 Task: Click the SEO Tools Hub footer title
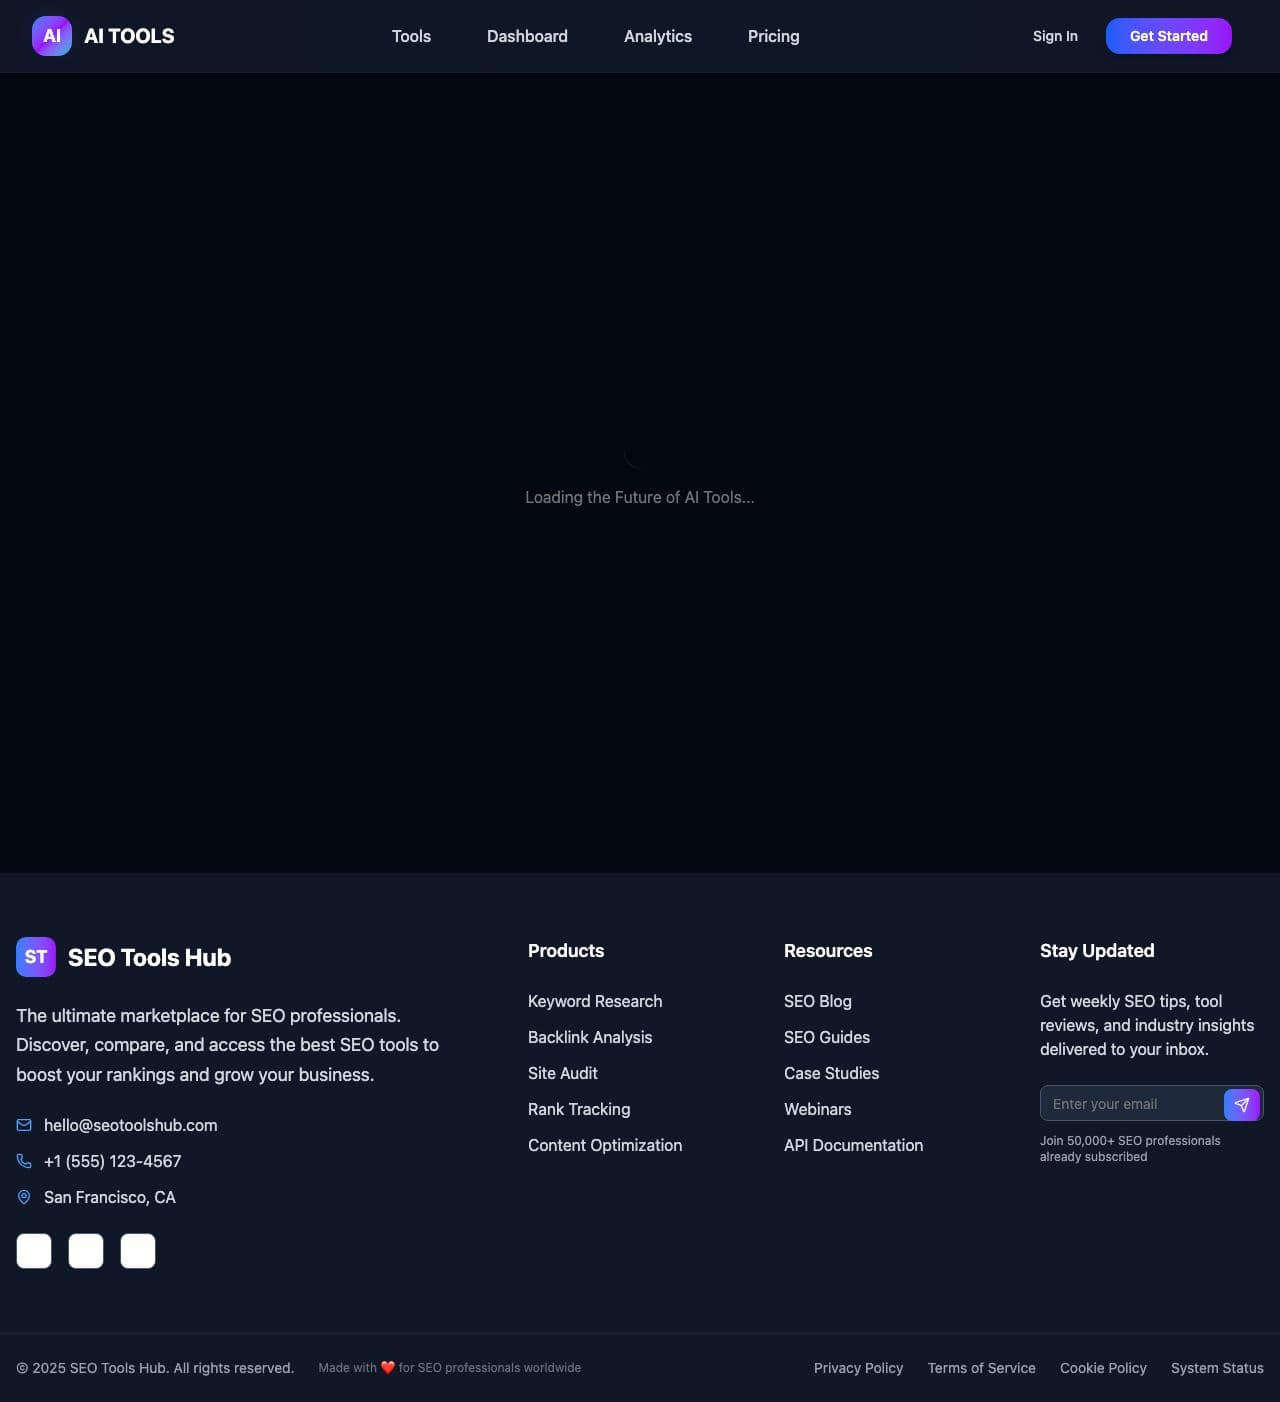click(x=149, y=957)
